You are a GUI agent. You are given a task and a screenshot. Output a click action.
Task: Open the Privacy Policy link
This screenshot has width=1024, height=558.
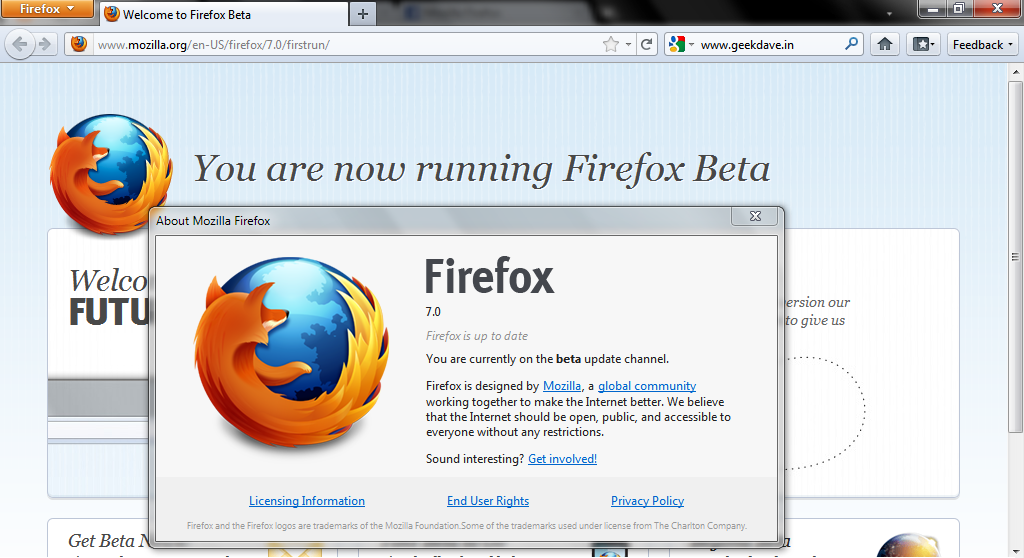tap(647, 501)
